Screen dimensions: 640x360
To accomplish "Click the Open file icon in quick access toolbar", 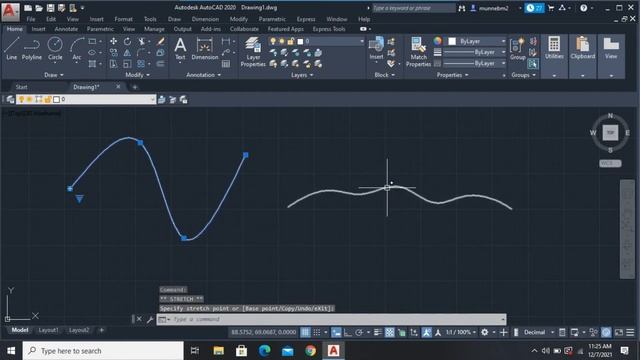I will point(39,8).
